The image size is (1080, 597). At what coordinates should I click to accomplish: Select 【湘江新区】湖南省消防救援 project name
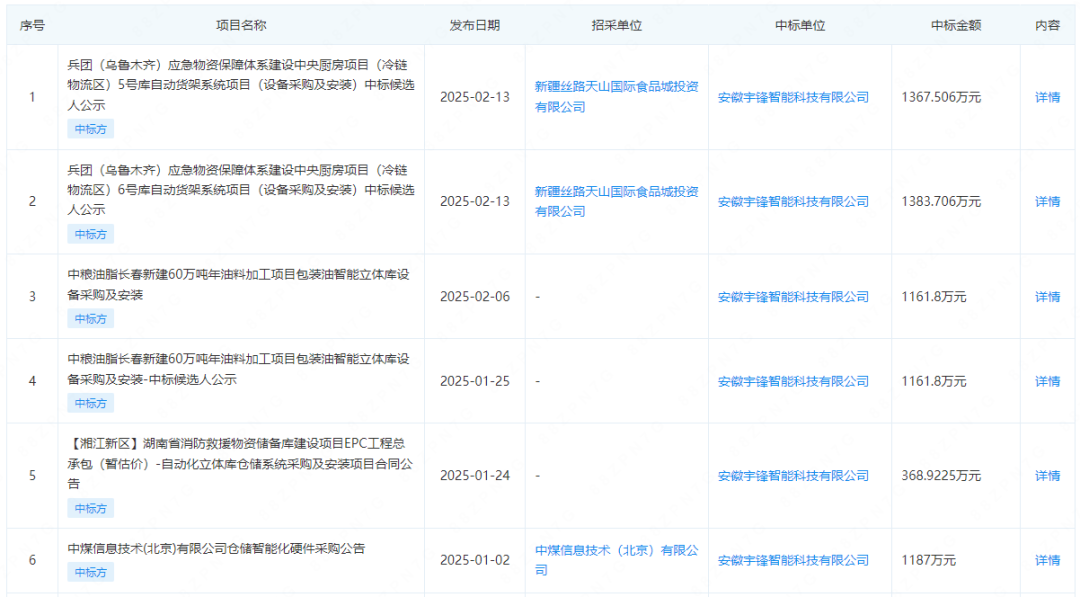pos(240,463)
